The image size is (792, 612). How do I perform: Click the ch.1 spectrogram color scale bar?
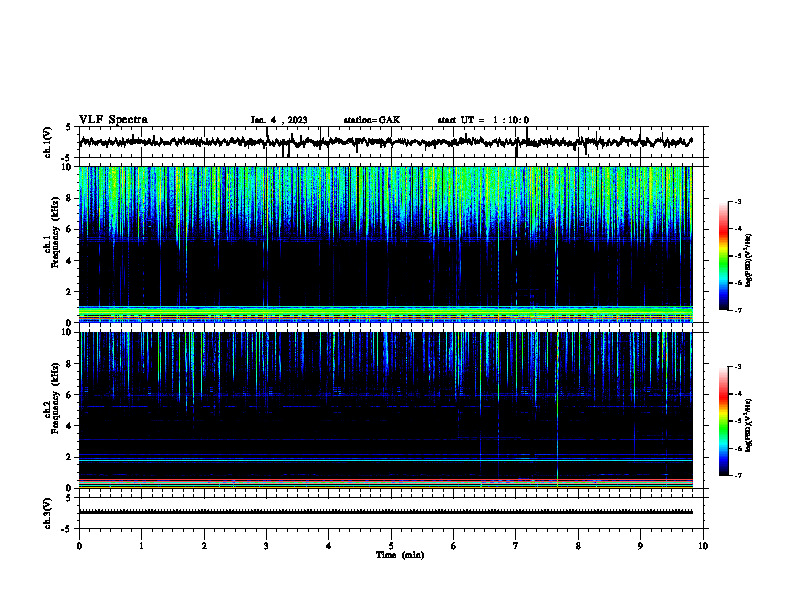pyautogui.click(x=724, y=256)
